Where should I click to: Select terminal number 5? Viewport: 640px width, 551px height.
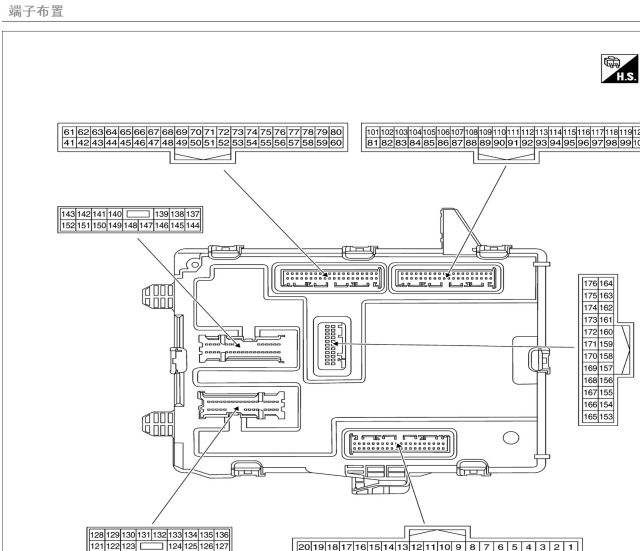(x=515, y=547)
